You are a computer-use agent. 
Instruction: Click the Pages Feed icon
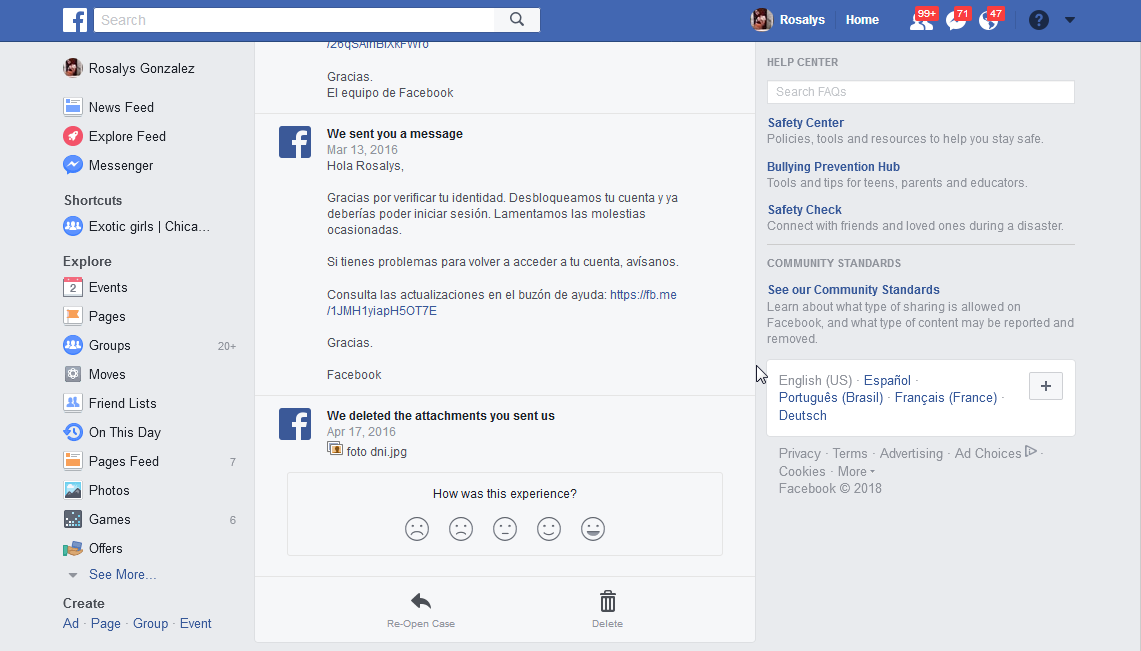pyautogui.click(x=73, y=461)
